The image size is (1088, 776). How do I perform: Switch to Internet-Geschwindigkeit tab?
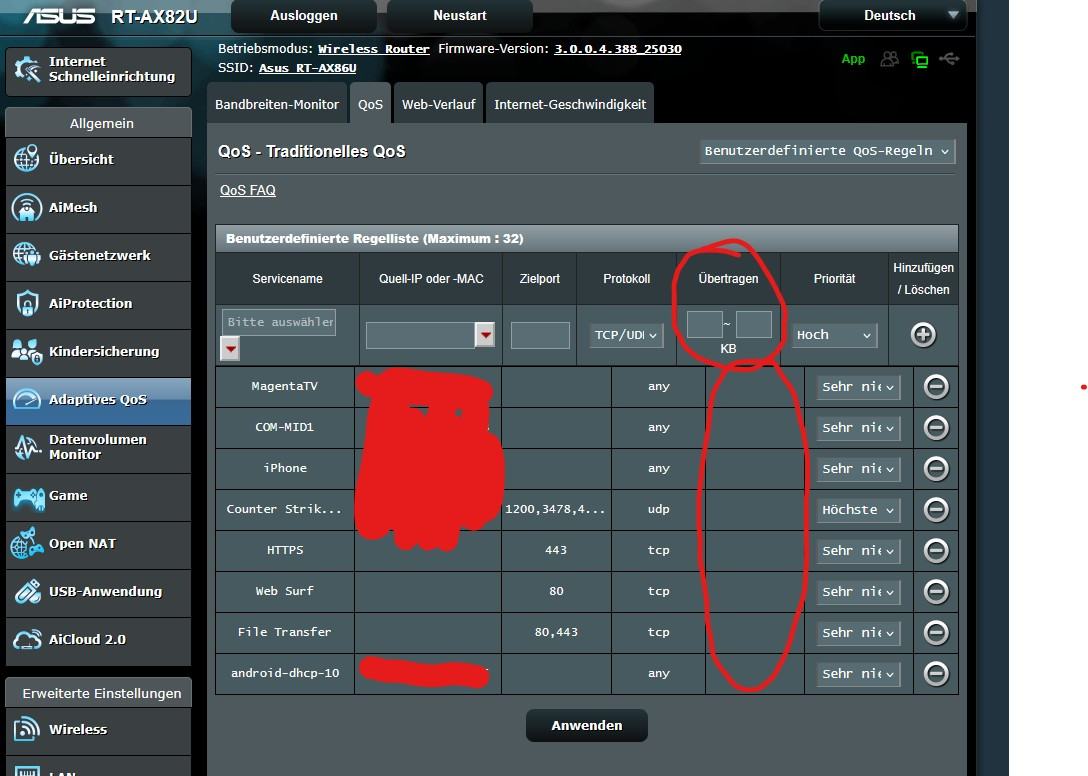click(570, 104)
